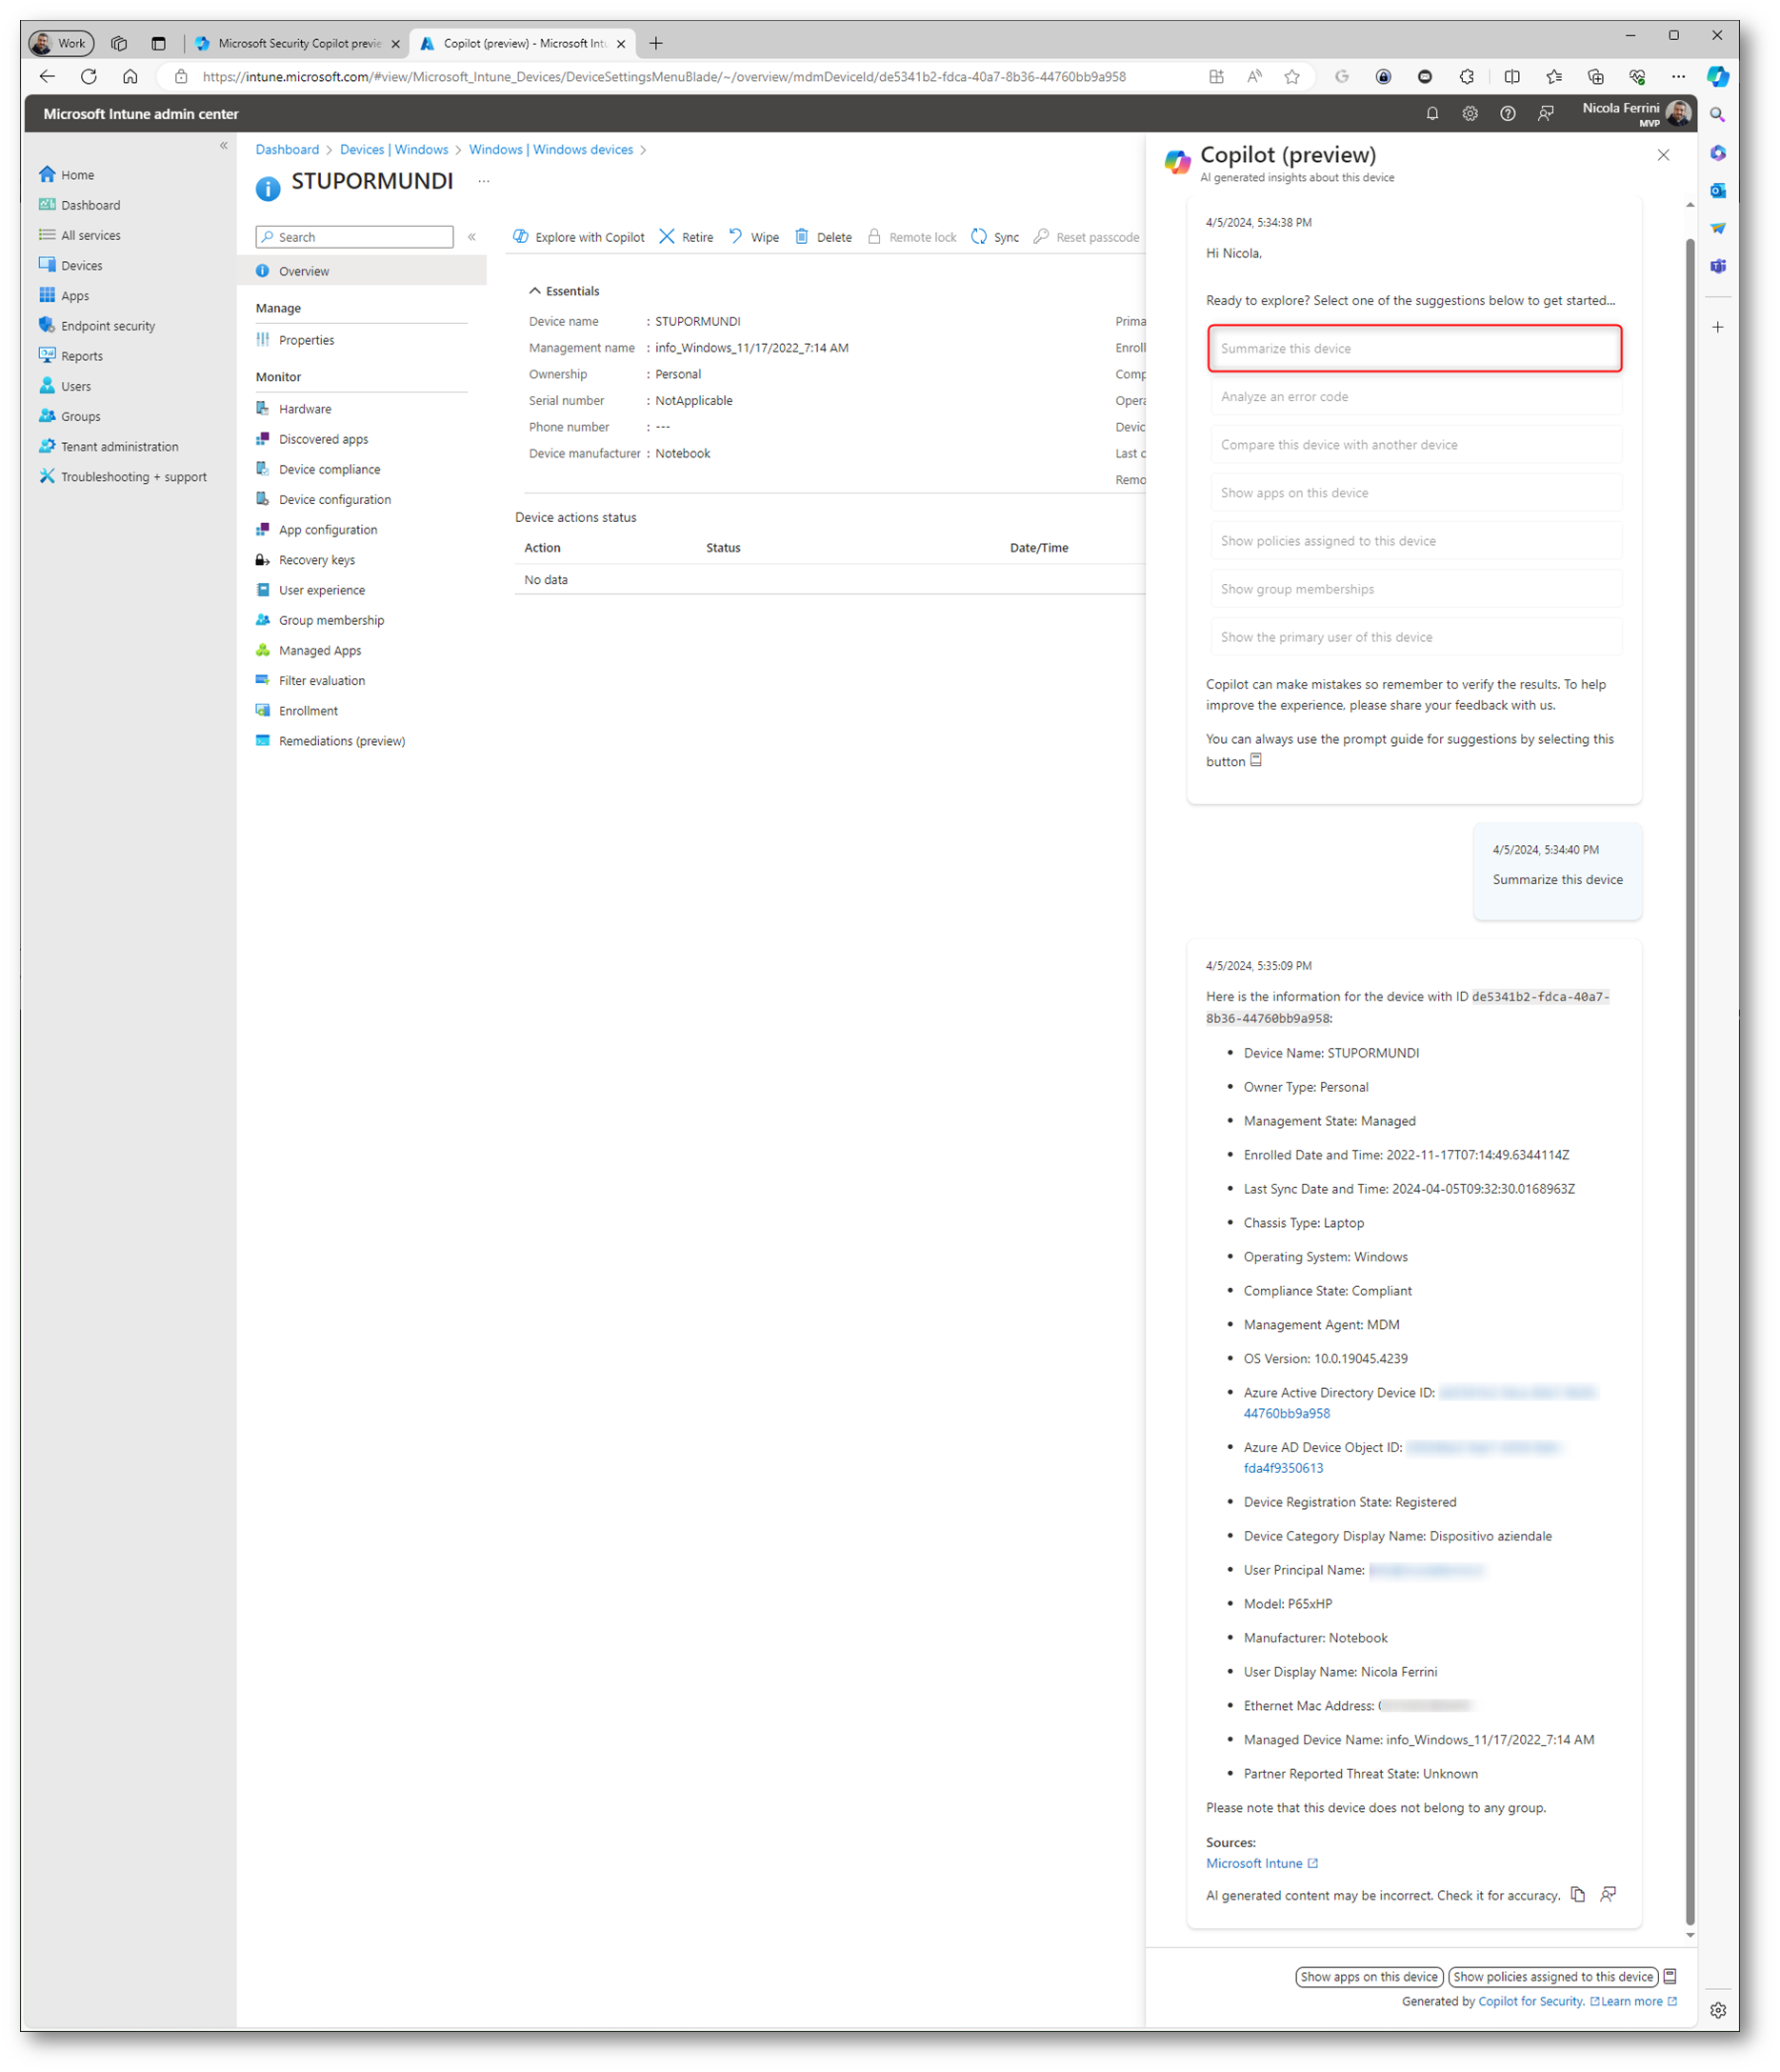Open Remediations (preview)
Viewport: 1780px width, 2072px height.
tap(330, 741)
